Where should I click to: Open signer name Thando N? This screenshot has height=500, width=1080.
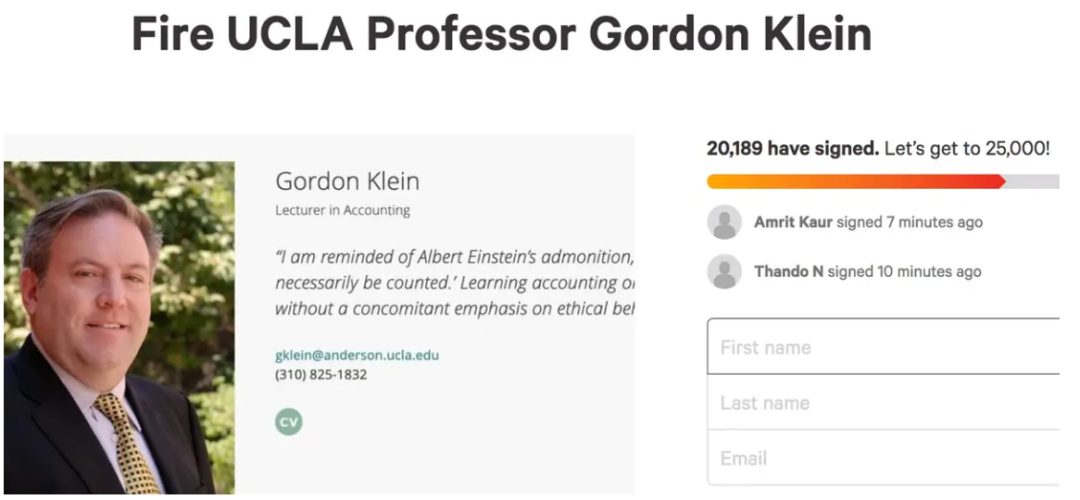(x=789, y=271)
